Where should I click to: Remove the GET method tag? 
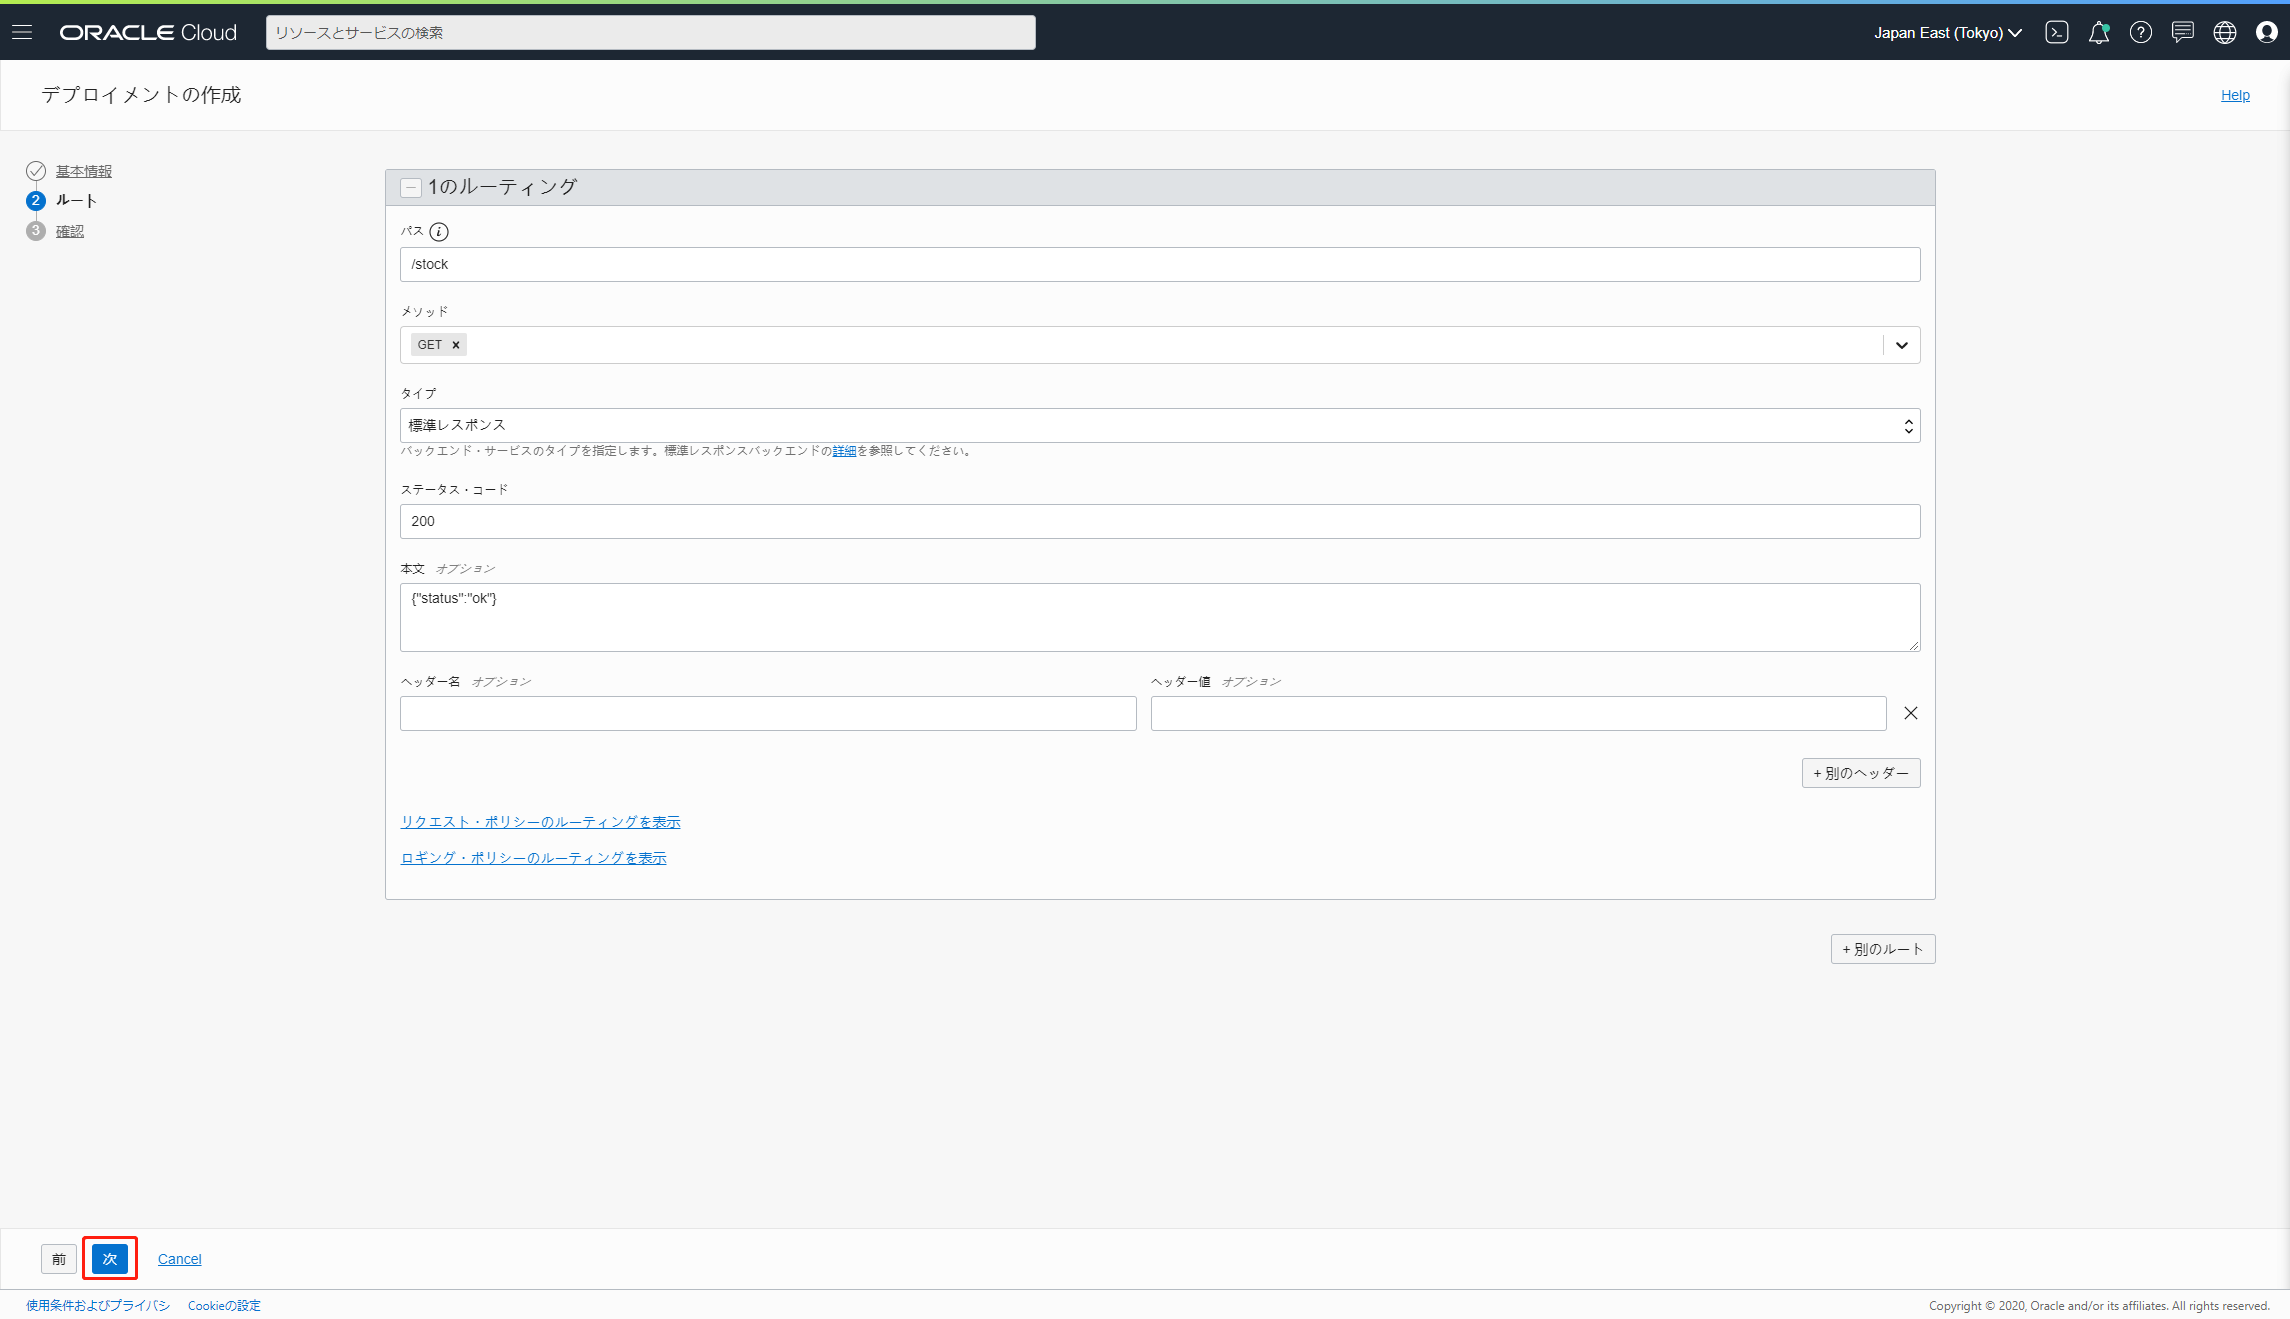click(456, 345)
